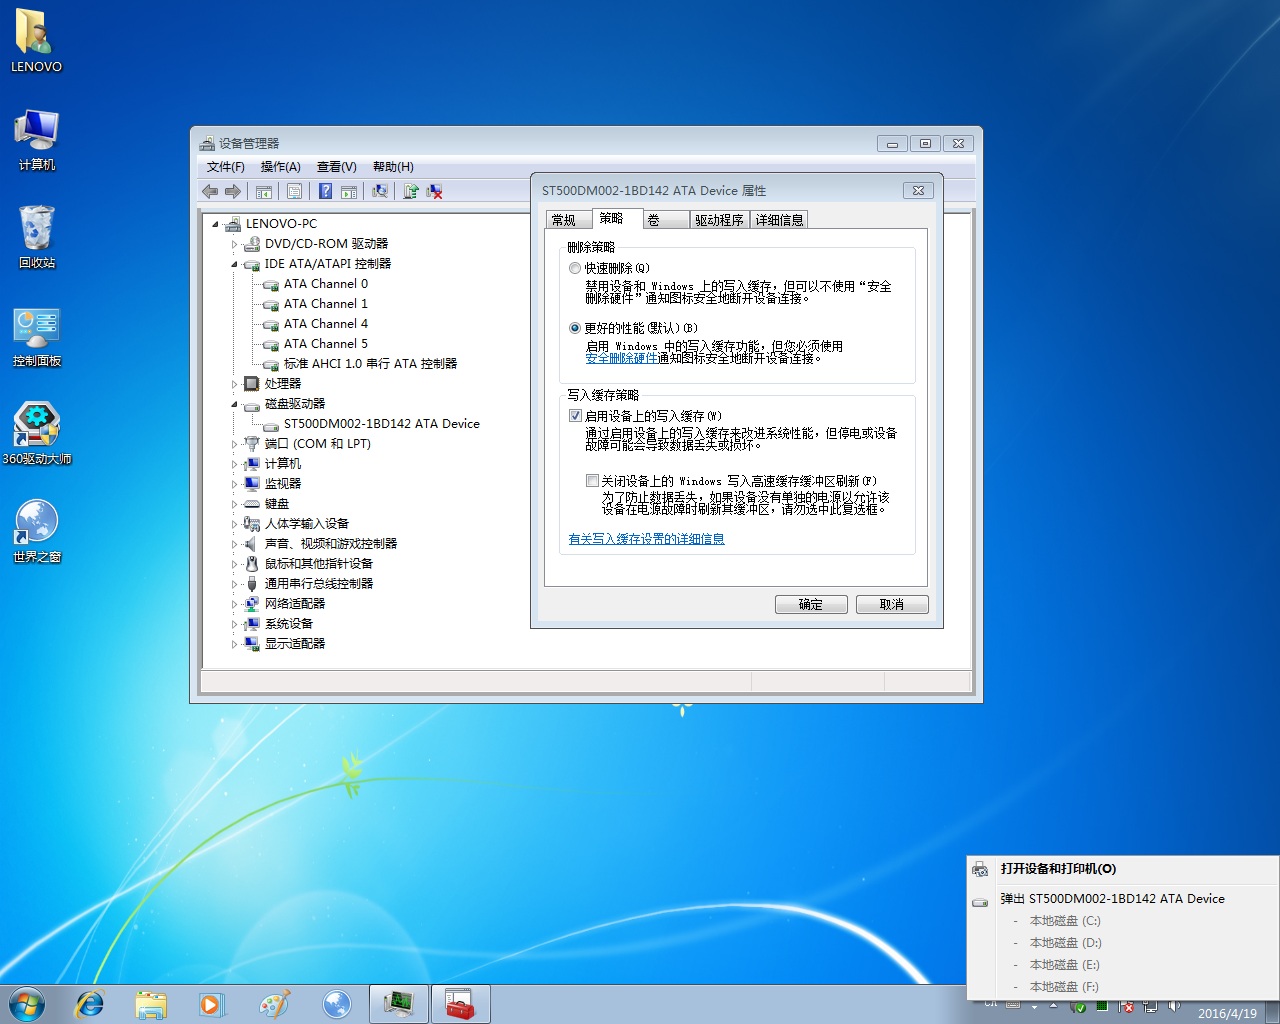Launch Internet Explorer from the taskbar
This screenshot has height=1024, width=1280.
90,1004
